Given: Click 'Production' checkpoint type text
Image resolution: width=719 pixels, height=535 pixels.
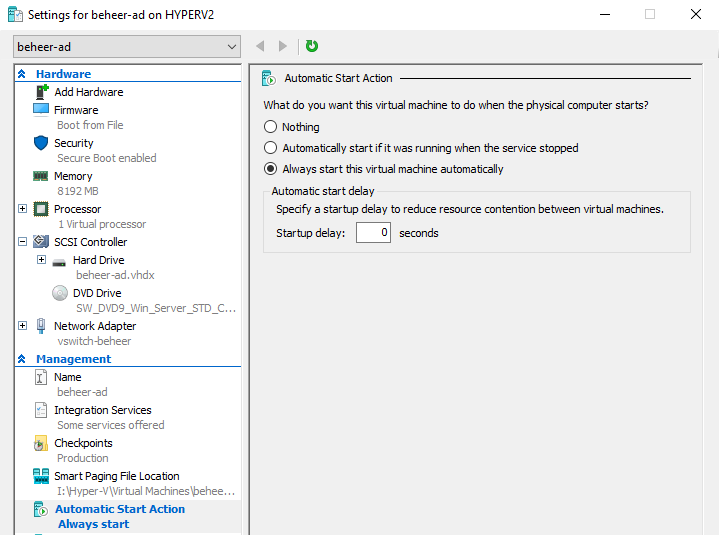Looking at the screenshot, I should coord(83,458).
